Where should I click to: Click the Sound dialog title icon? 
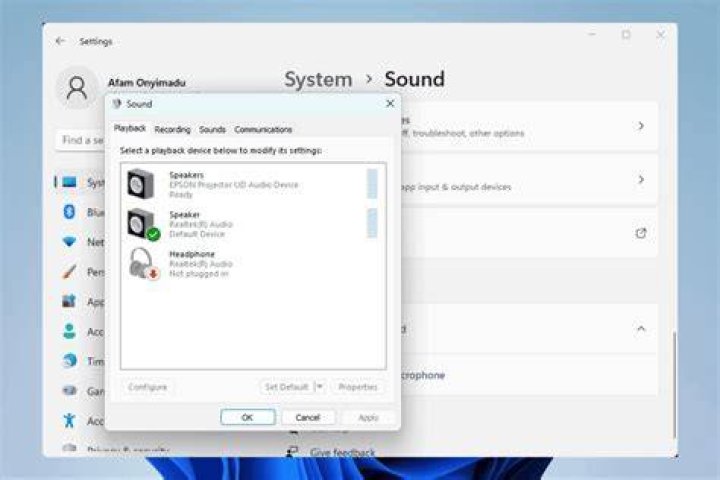pyautogui.click(x=117, y=104)
